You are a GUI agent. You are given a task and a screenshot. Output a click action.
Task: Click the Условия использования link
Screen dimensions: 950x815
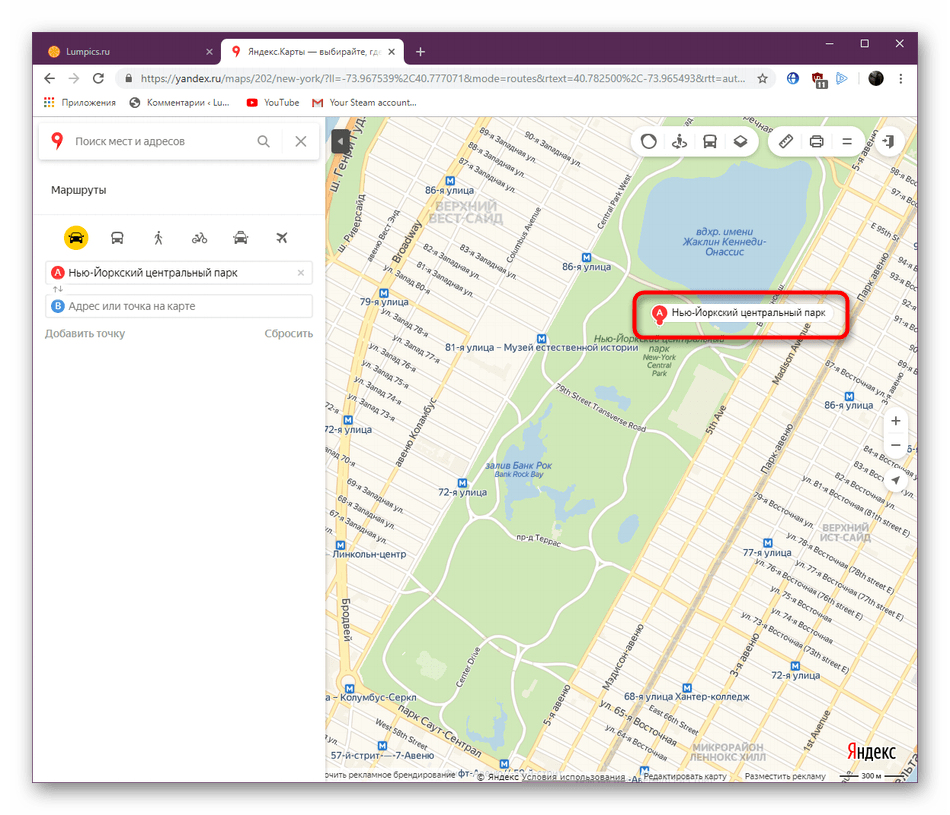point(573,777)
